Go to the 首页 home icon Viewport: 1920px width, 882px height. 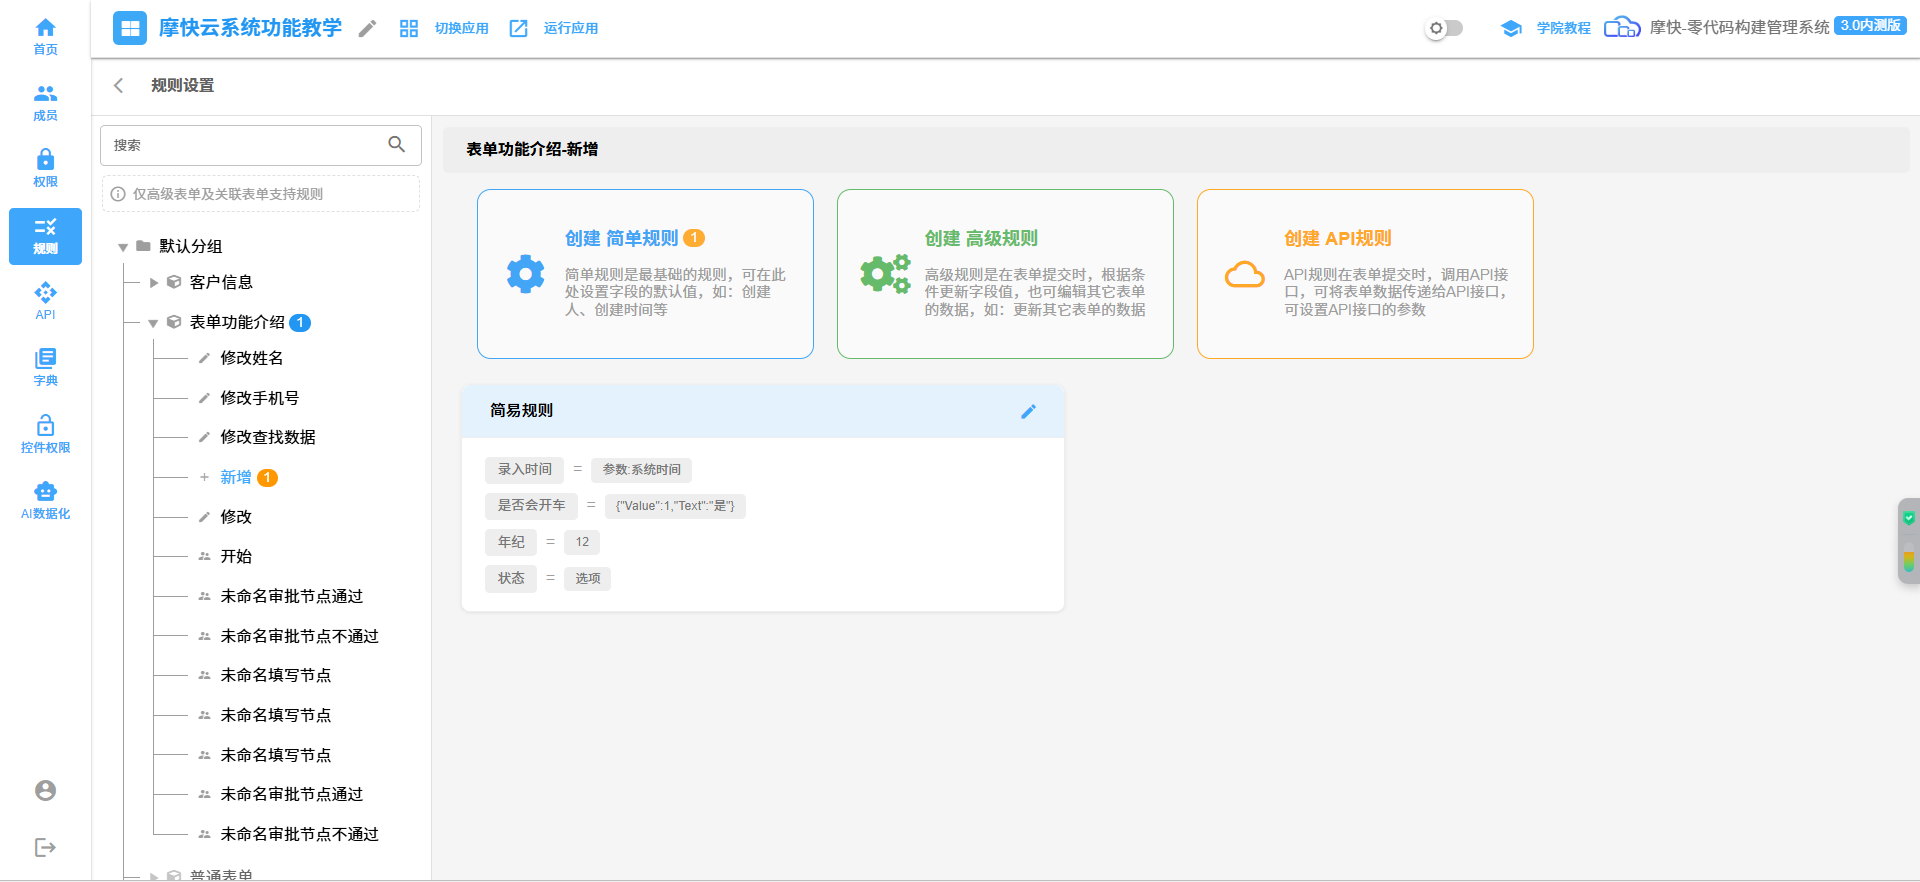45,28
